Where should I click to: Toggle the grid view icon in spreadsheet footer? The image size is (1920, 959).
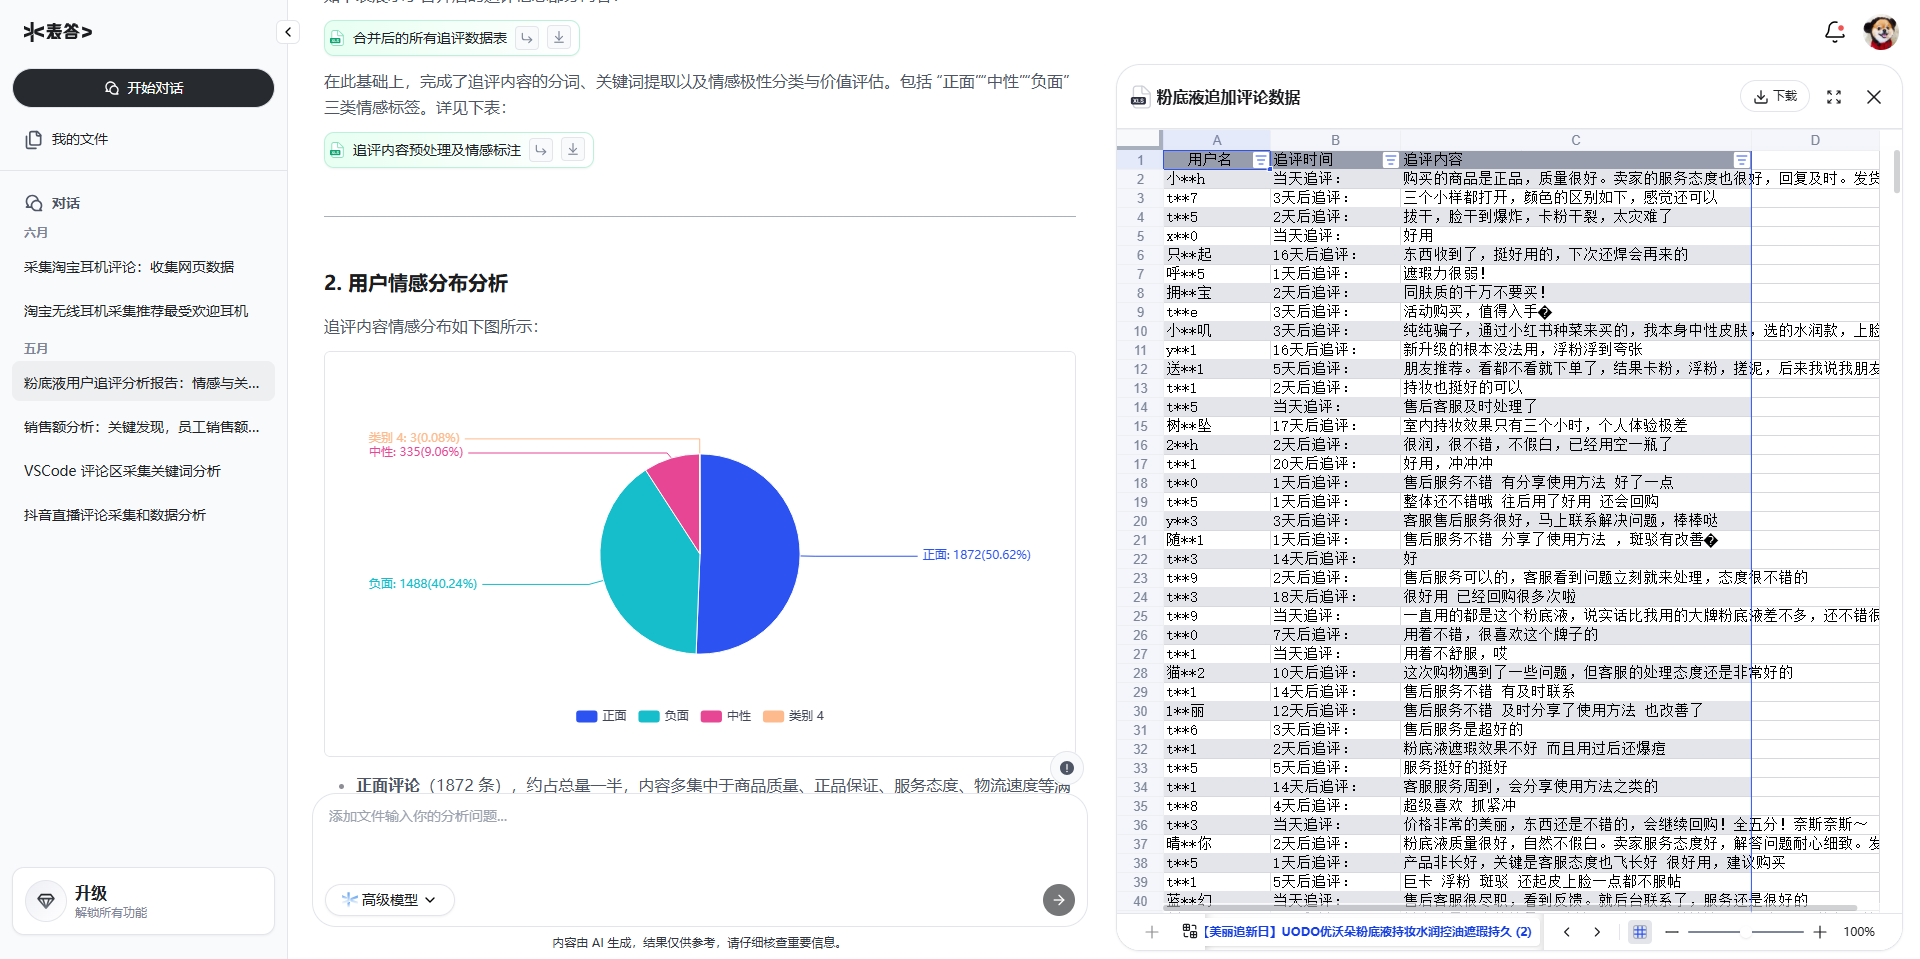(x=1640, y=932)
